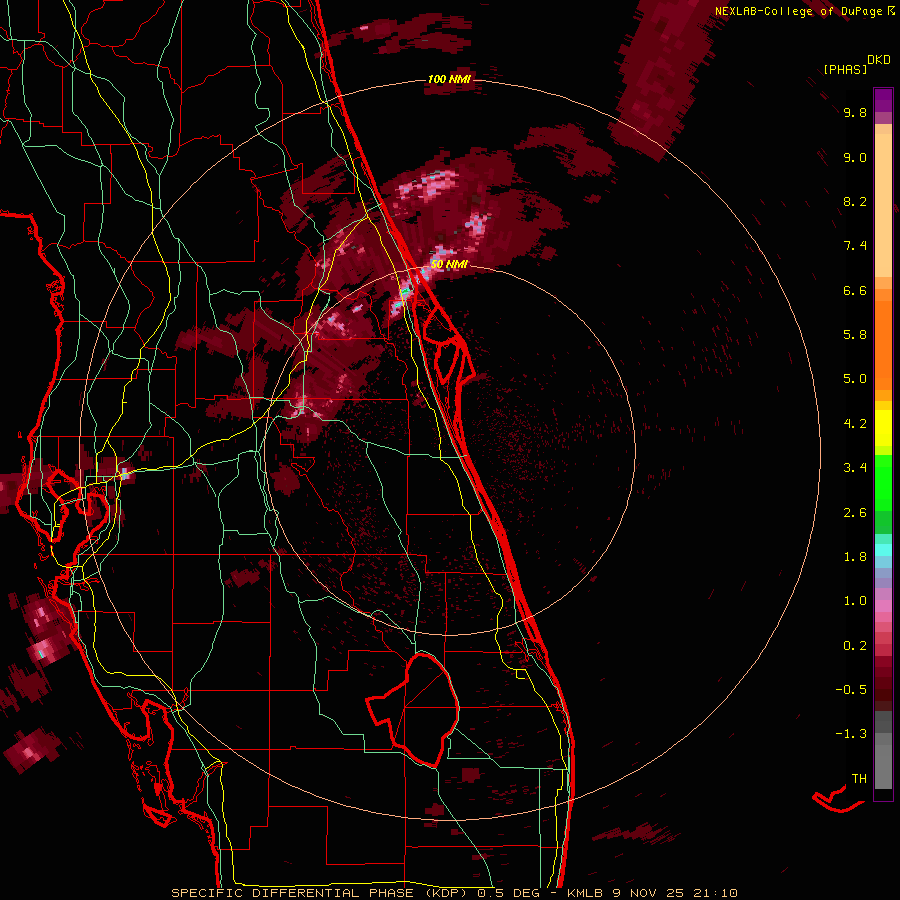Click the 0.2 value on the color scale
The image size is (900, 900).
coord(855,646)
